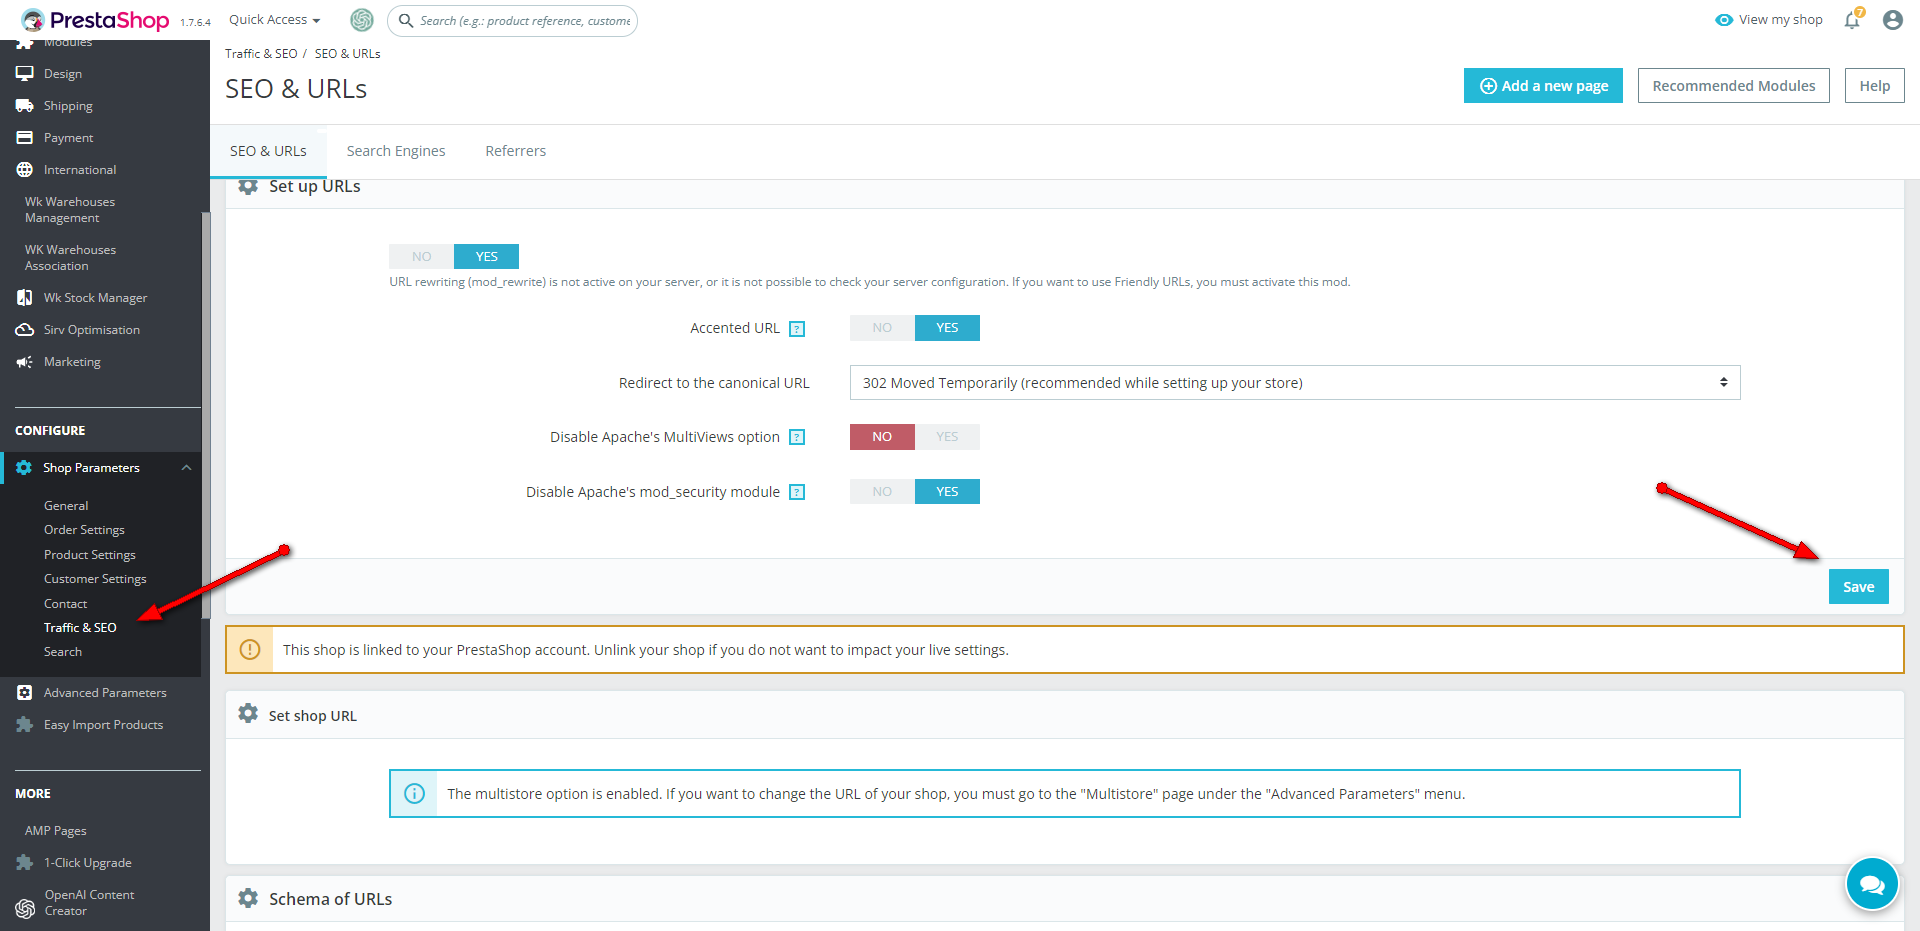Open Traffic & SEO submenu item

coord(80,628)
